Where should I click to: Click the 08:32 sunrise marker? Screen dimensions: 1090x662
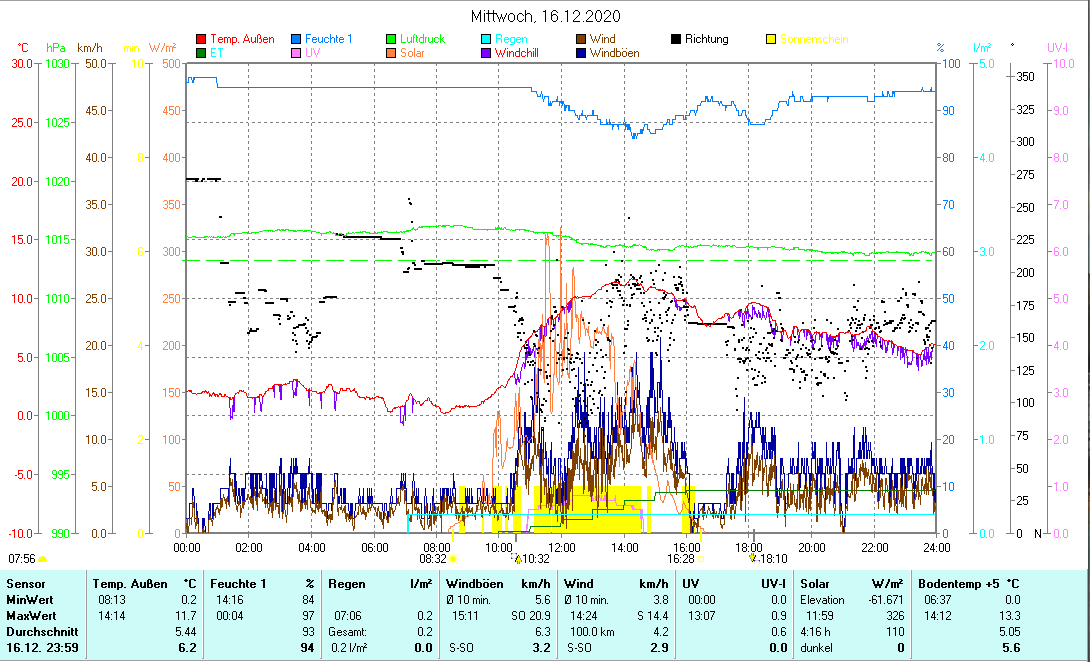(453, 559)
